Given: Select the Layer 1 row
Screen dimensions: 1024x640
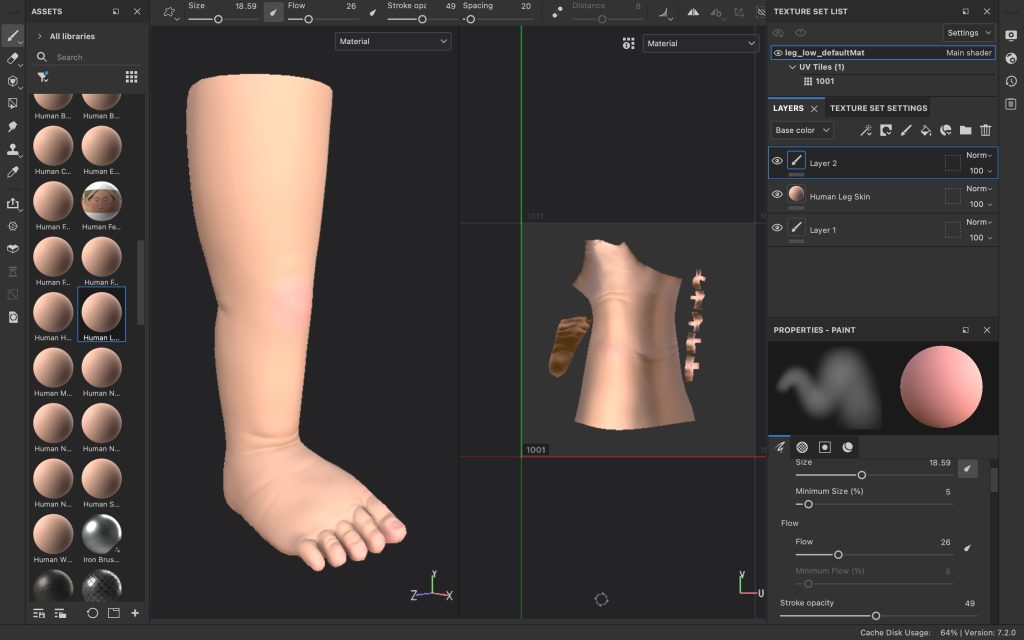Looking at the screenshot, I should click(883, 230).
